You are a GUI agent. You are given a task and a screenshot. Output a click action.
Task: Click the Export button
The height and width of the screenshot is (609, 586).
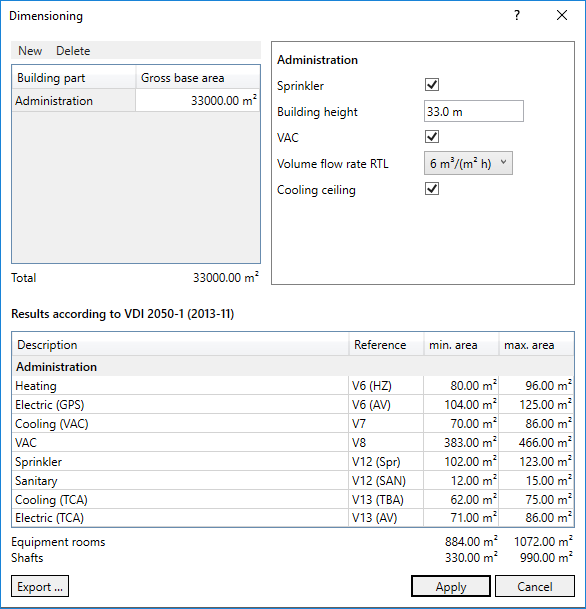coord(40,586)
